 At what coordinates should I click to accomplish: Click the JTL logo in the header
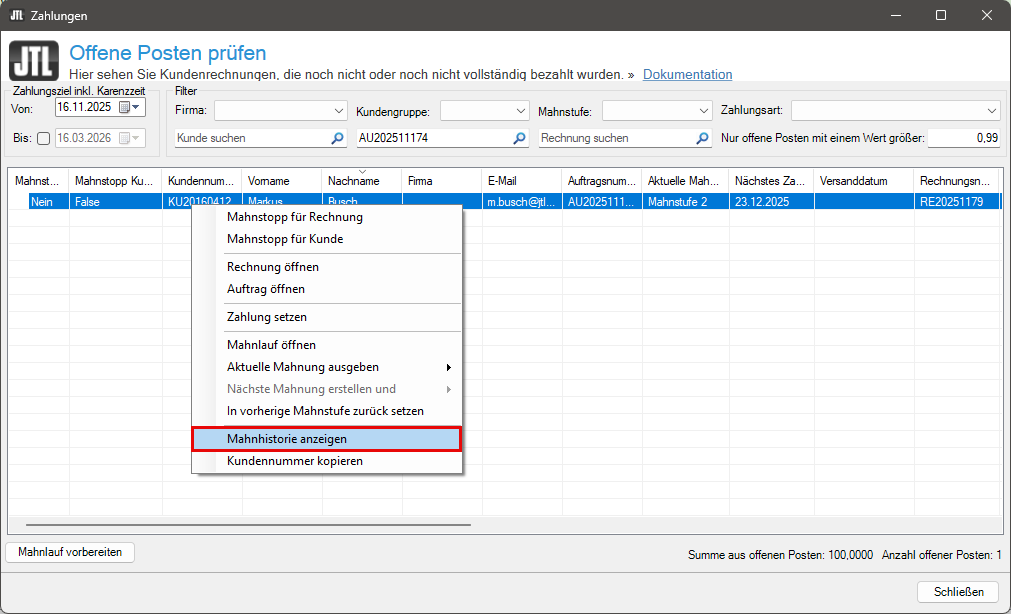click(33, 61)
